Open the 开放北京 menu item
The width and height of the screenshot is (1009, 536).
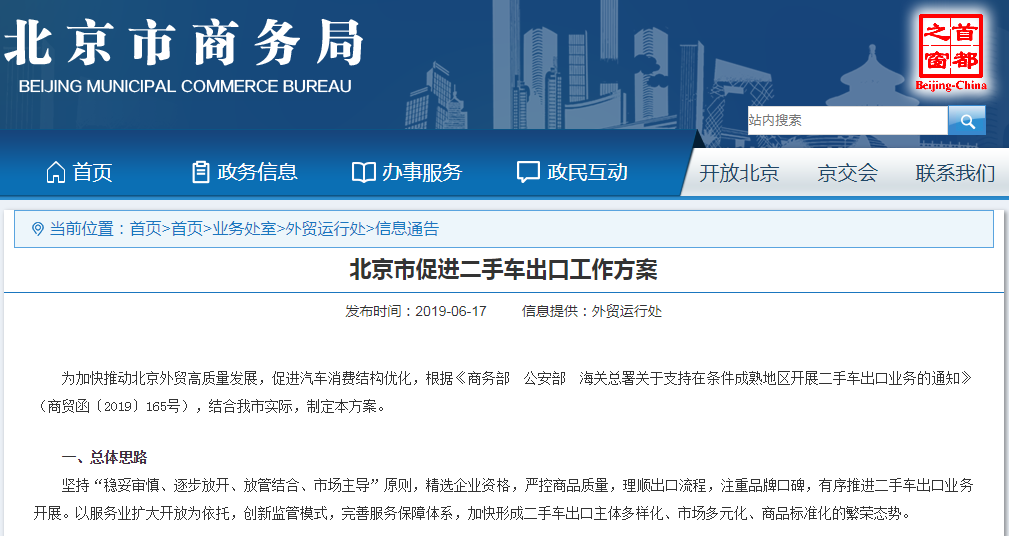point(739,173)
